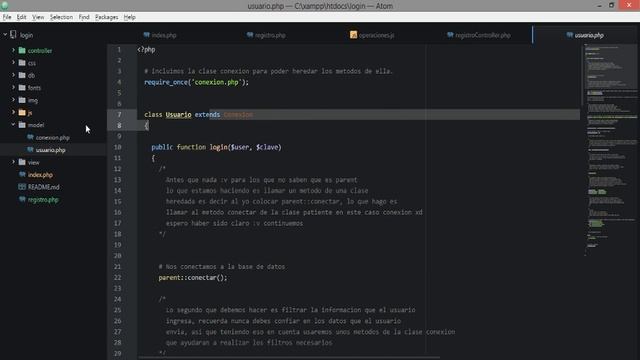Expand the css folder
The height and width of the screenshot is (360, 640).
13,62
